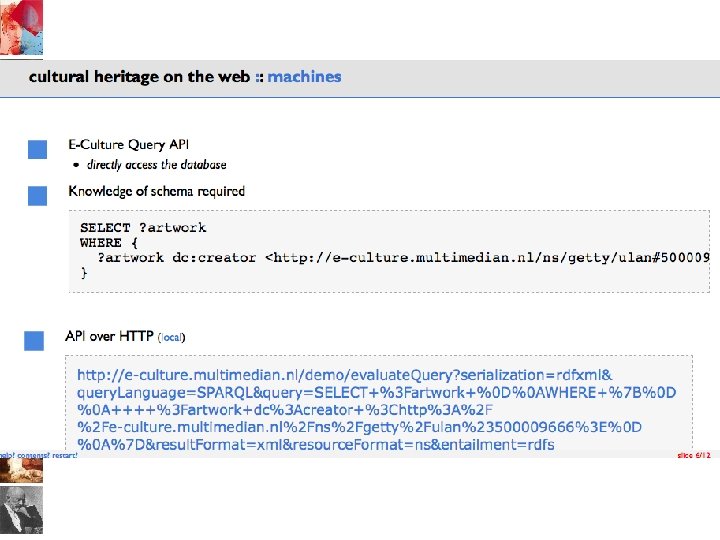Click the 'machines' word in the slide title
Viewport: 720px width, 540px height.
304,76
